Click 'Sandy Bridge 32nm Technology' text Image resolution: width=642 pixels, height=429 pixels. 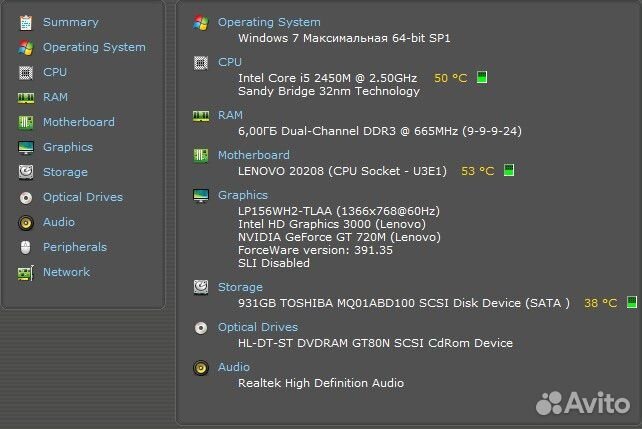click(329, 91)
